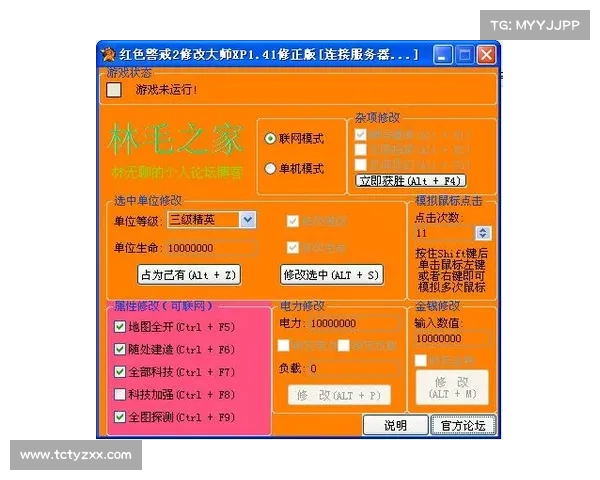The image size is (600, 480).
Task: Click the 电力 value input field
Action: (x=354, y=324)
